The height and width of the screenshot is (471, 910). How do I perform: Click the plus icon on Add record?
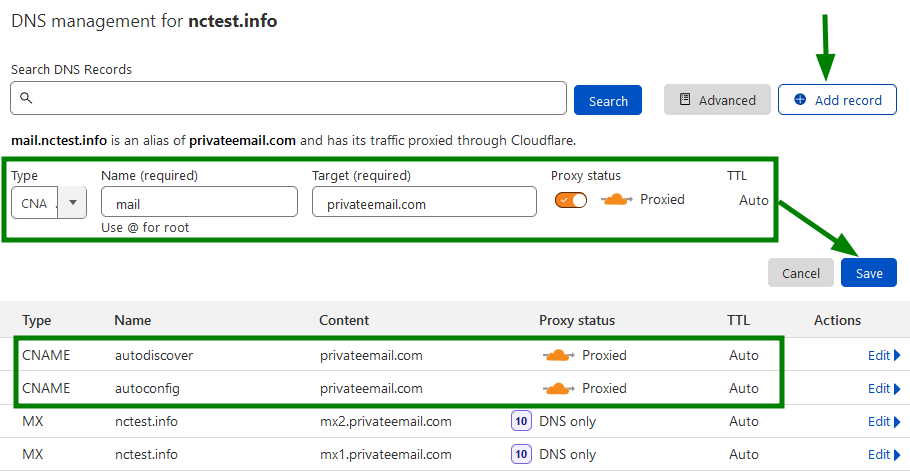point(800,100)
